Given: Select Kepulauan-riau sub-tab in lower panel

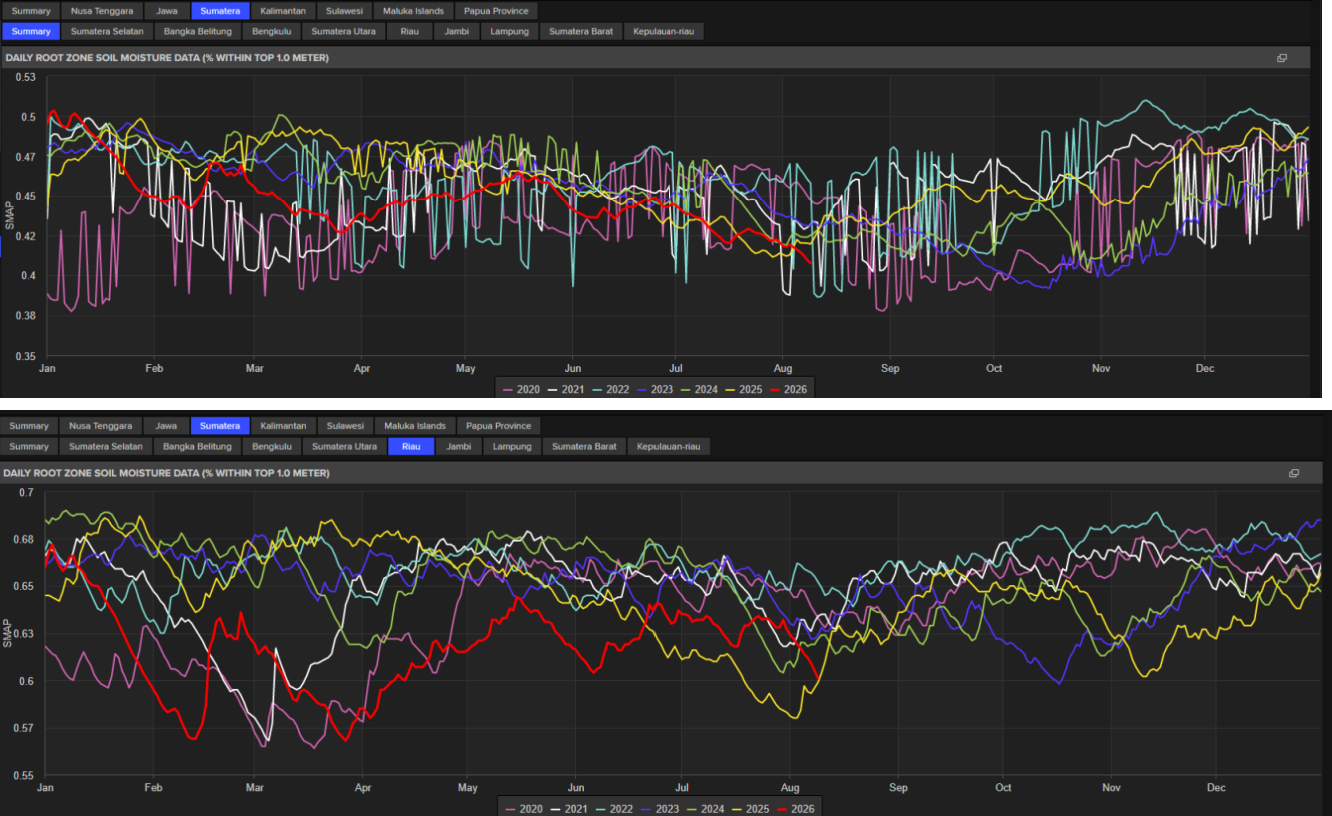Looking at the screenshot, I should click(669, 446).
